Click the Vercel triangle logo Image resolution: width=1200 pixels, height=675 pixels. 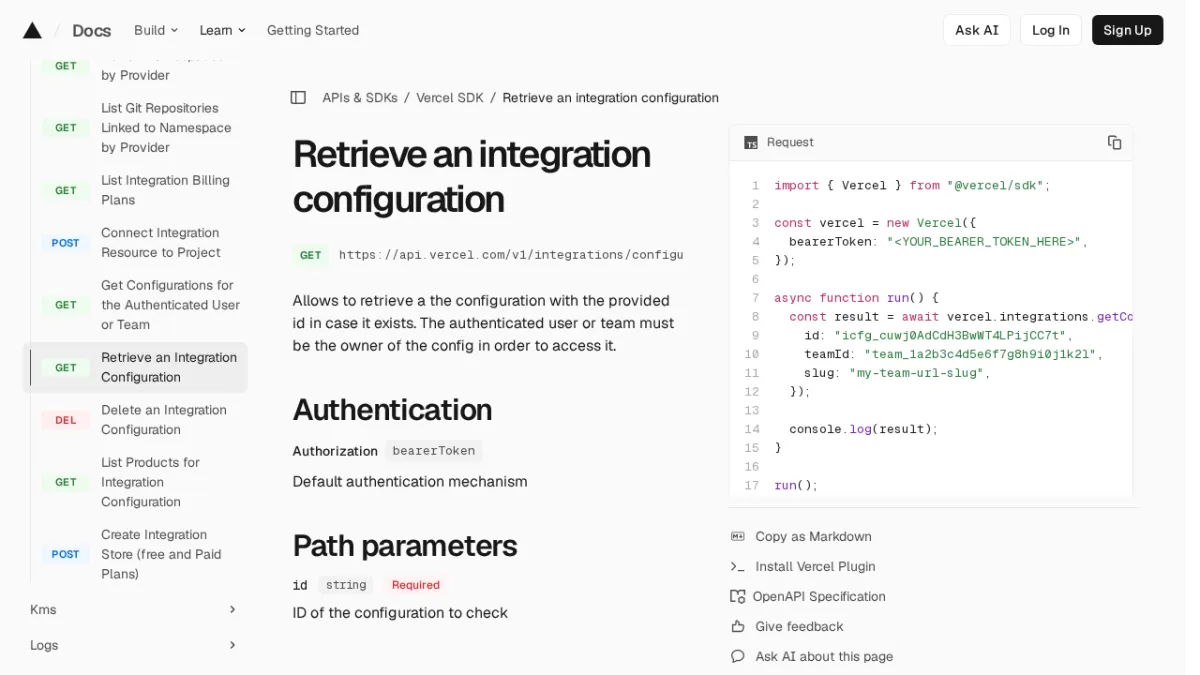32,30
